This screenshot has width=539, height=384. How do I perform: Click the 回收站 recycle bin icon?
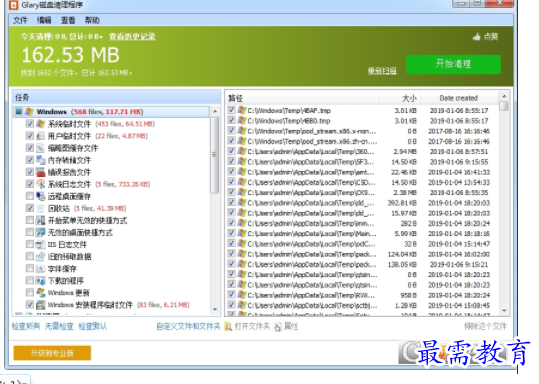[x=41, y=208]
